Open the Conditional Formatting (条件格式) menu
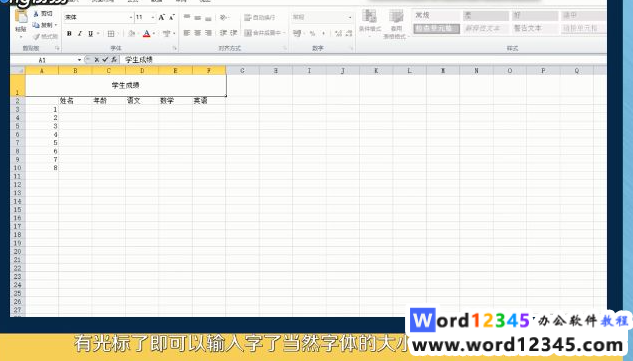Image resolution: width=633 pixels, height=361 pixels. (x=369, y=23)
